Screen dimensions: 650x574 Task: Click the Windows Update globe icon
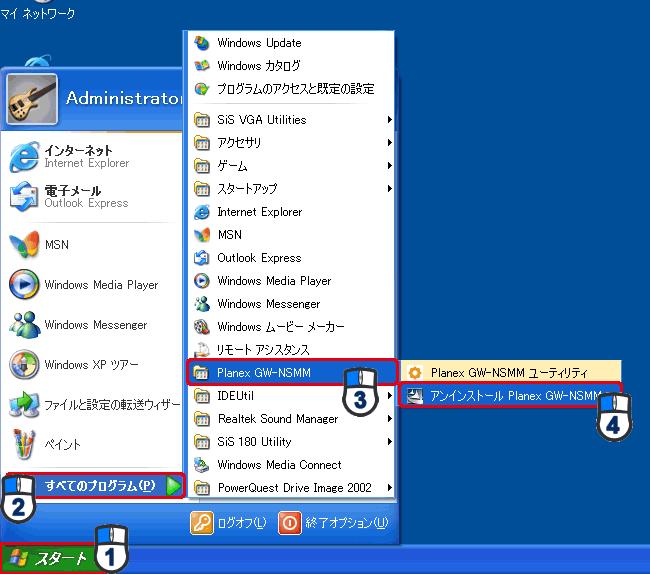pos(202,43)
